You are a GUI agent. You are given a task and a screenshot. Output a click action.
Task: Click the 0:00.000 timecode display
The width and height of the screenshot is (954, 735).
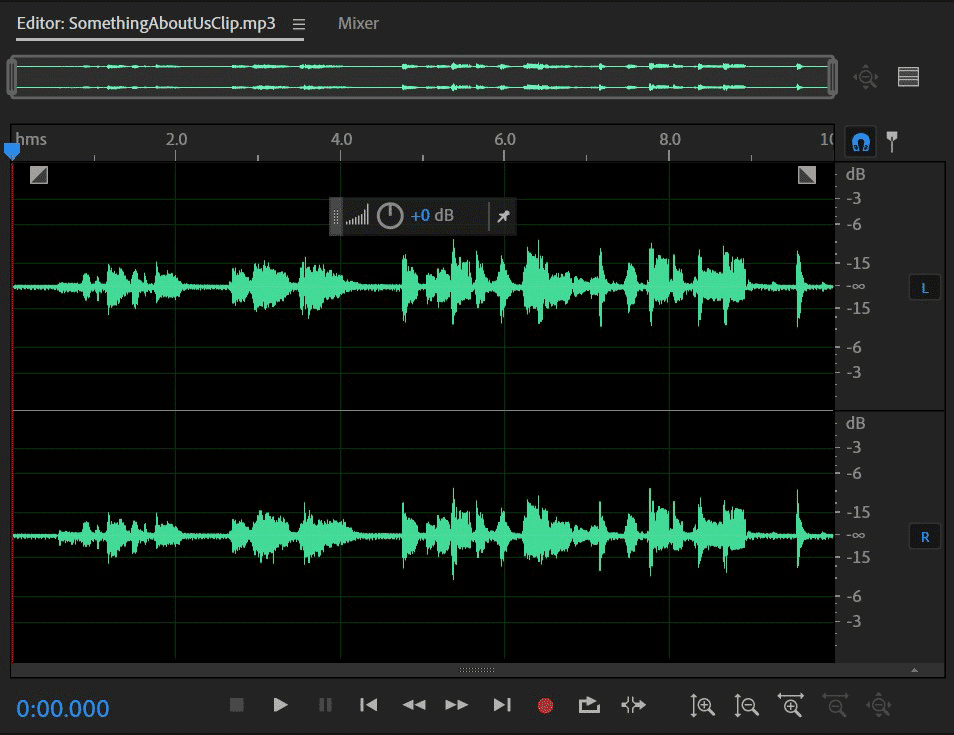[63, 709]
